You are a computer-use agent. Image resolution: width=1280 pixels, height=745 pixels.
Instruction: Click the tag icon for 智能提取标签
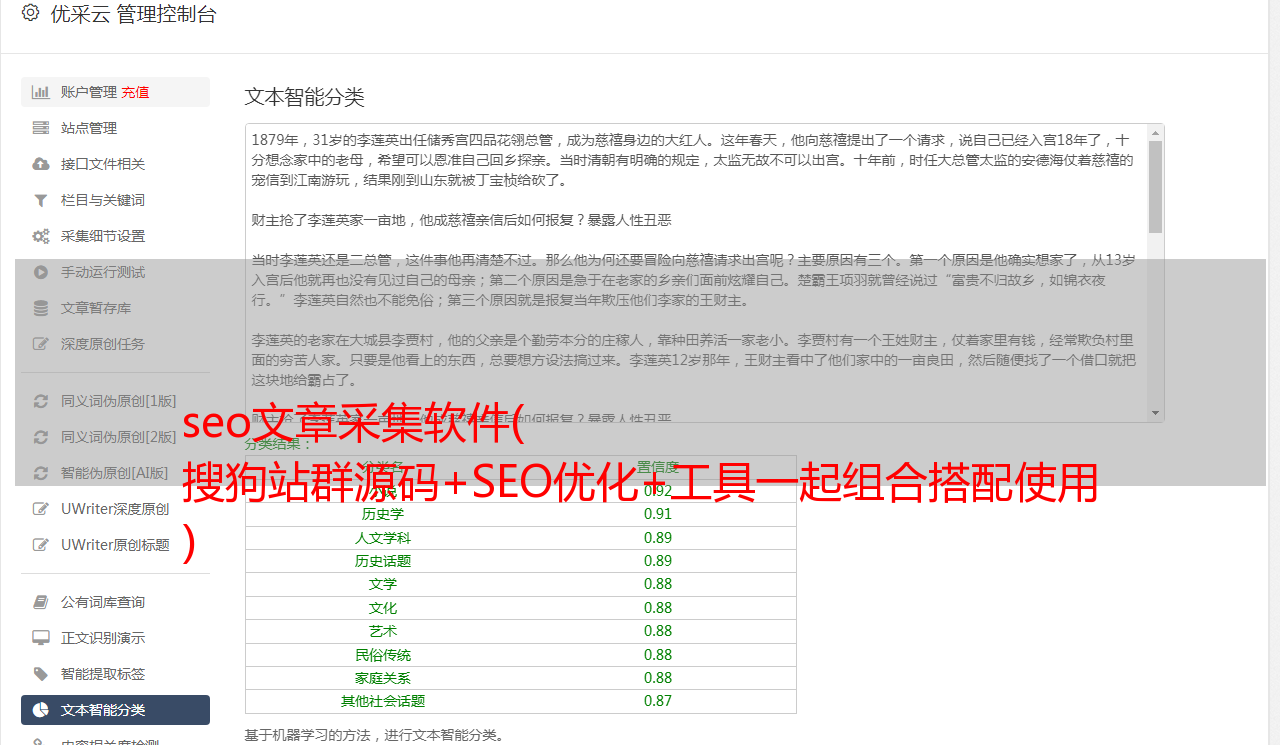tap(41, 674)
